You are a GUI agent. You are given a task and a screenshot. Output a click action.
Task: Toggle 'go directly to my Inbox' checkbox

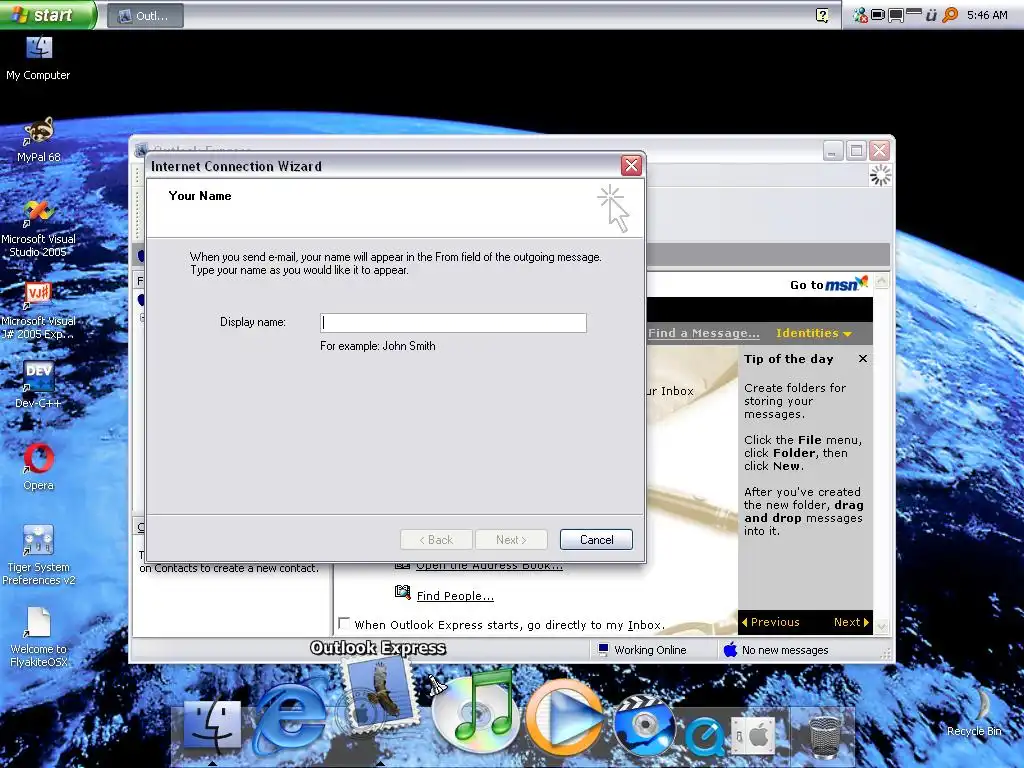[344, 624]
